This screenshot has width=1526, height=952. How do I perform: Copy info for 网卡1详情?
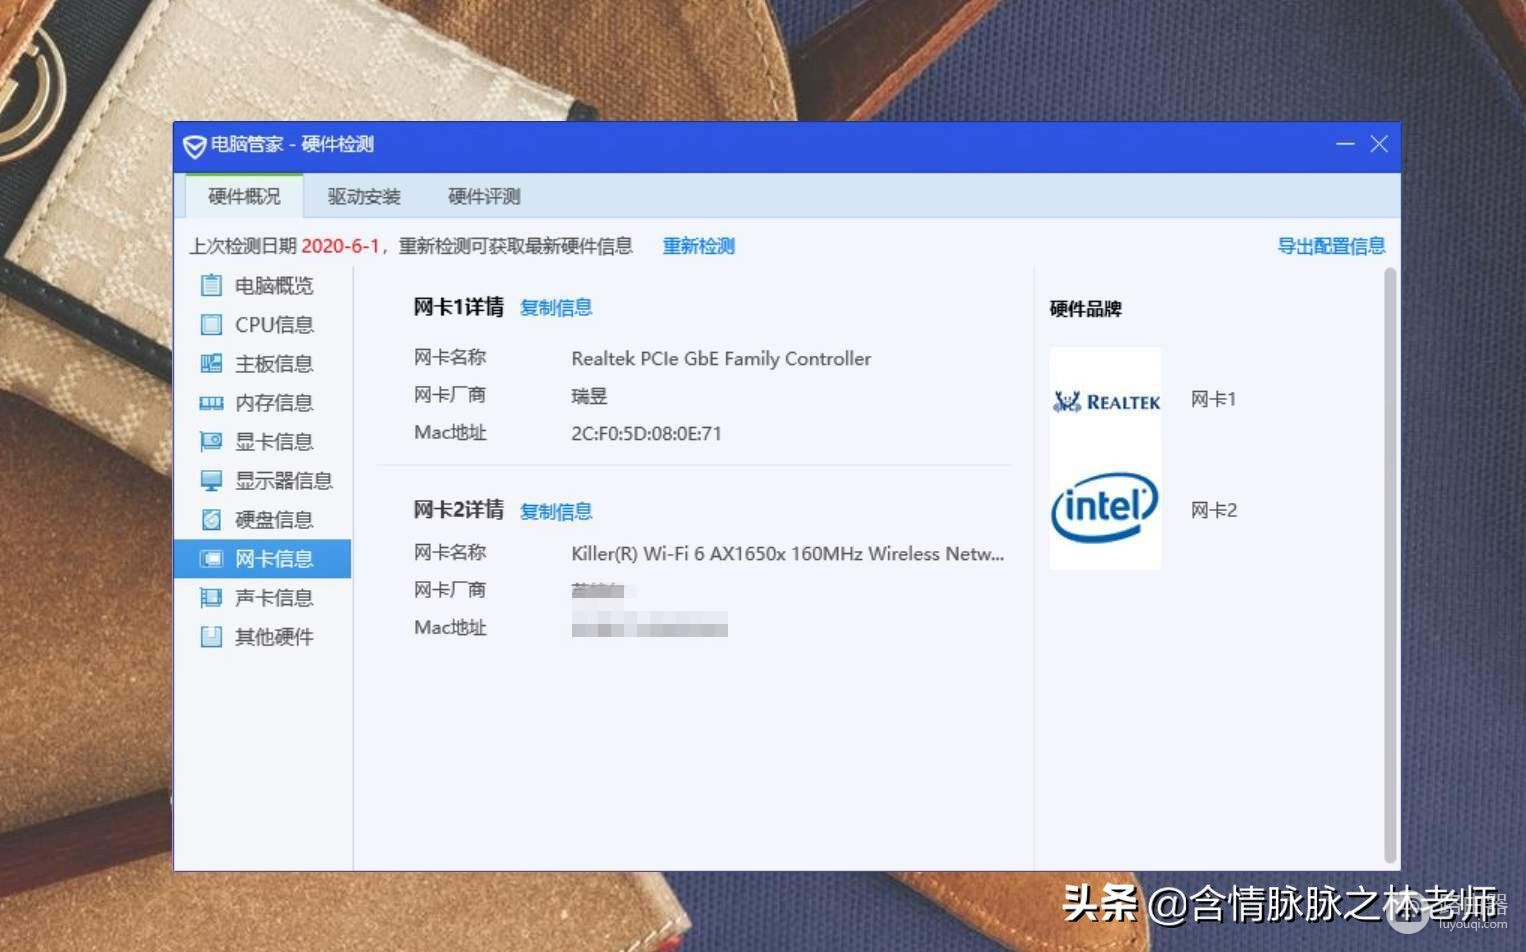click(x=556, y=308)
